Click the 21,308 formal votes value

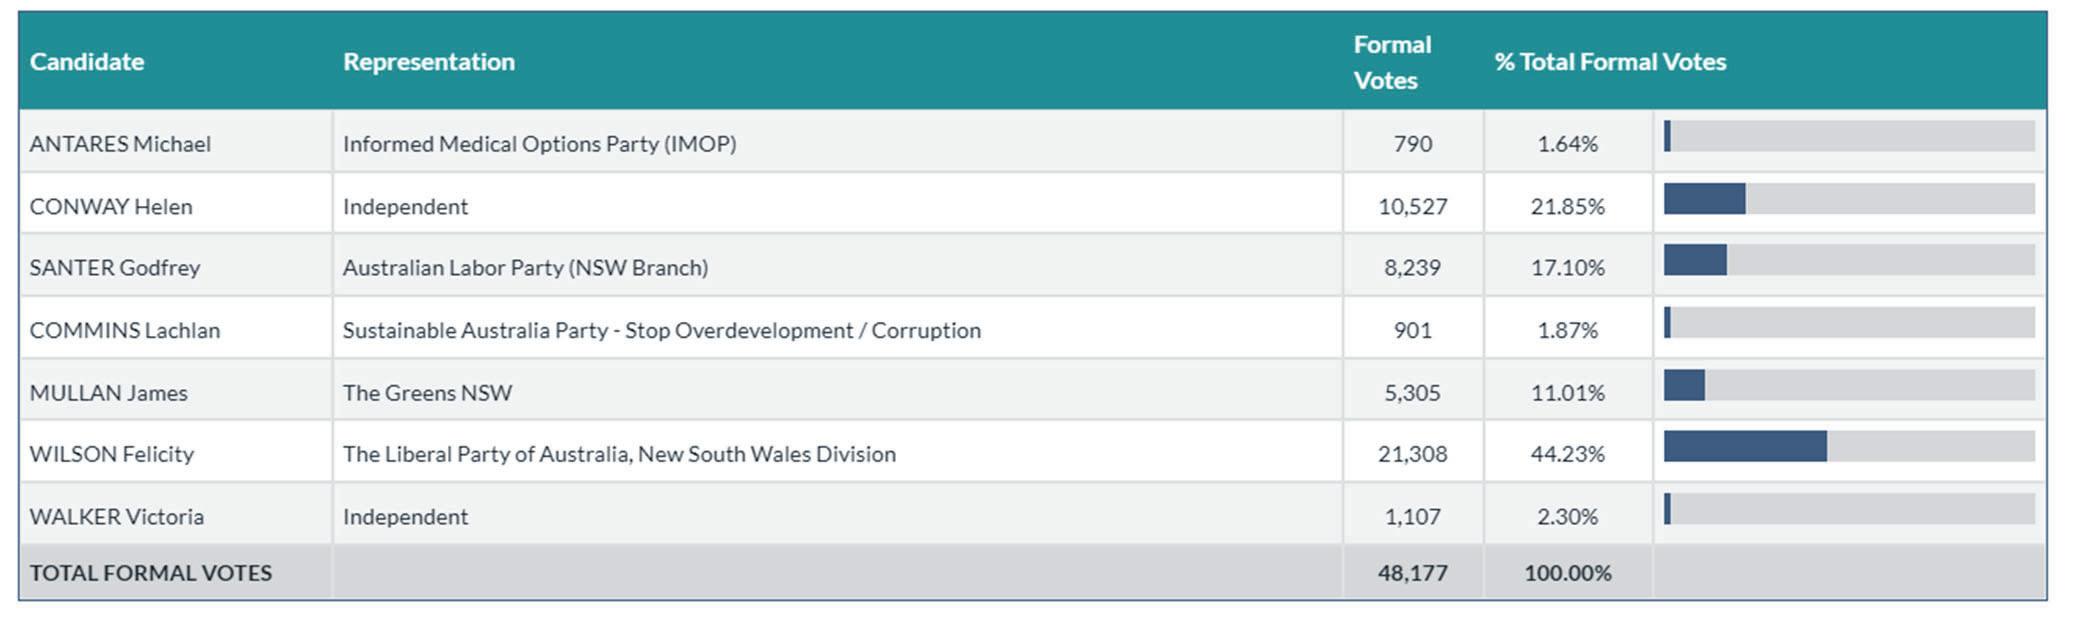pyautogui.click(x=1412, y=454)
